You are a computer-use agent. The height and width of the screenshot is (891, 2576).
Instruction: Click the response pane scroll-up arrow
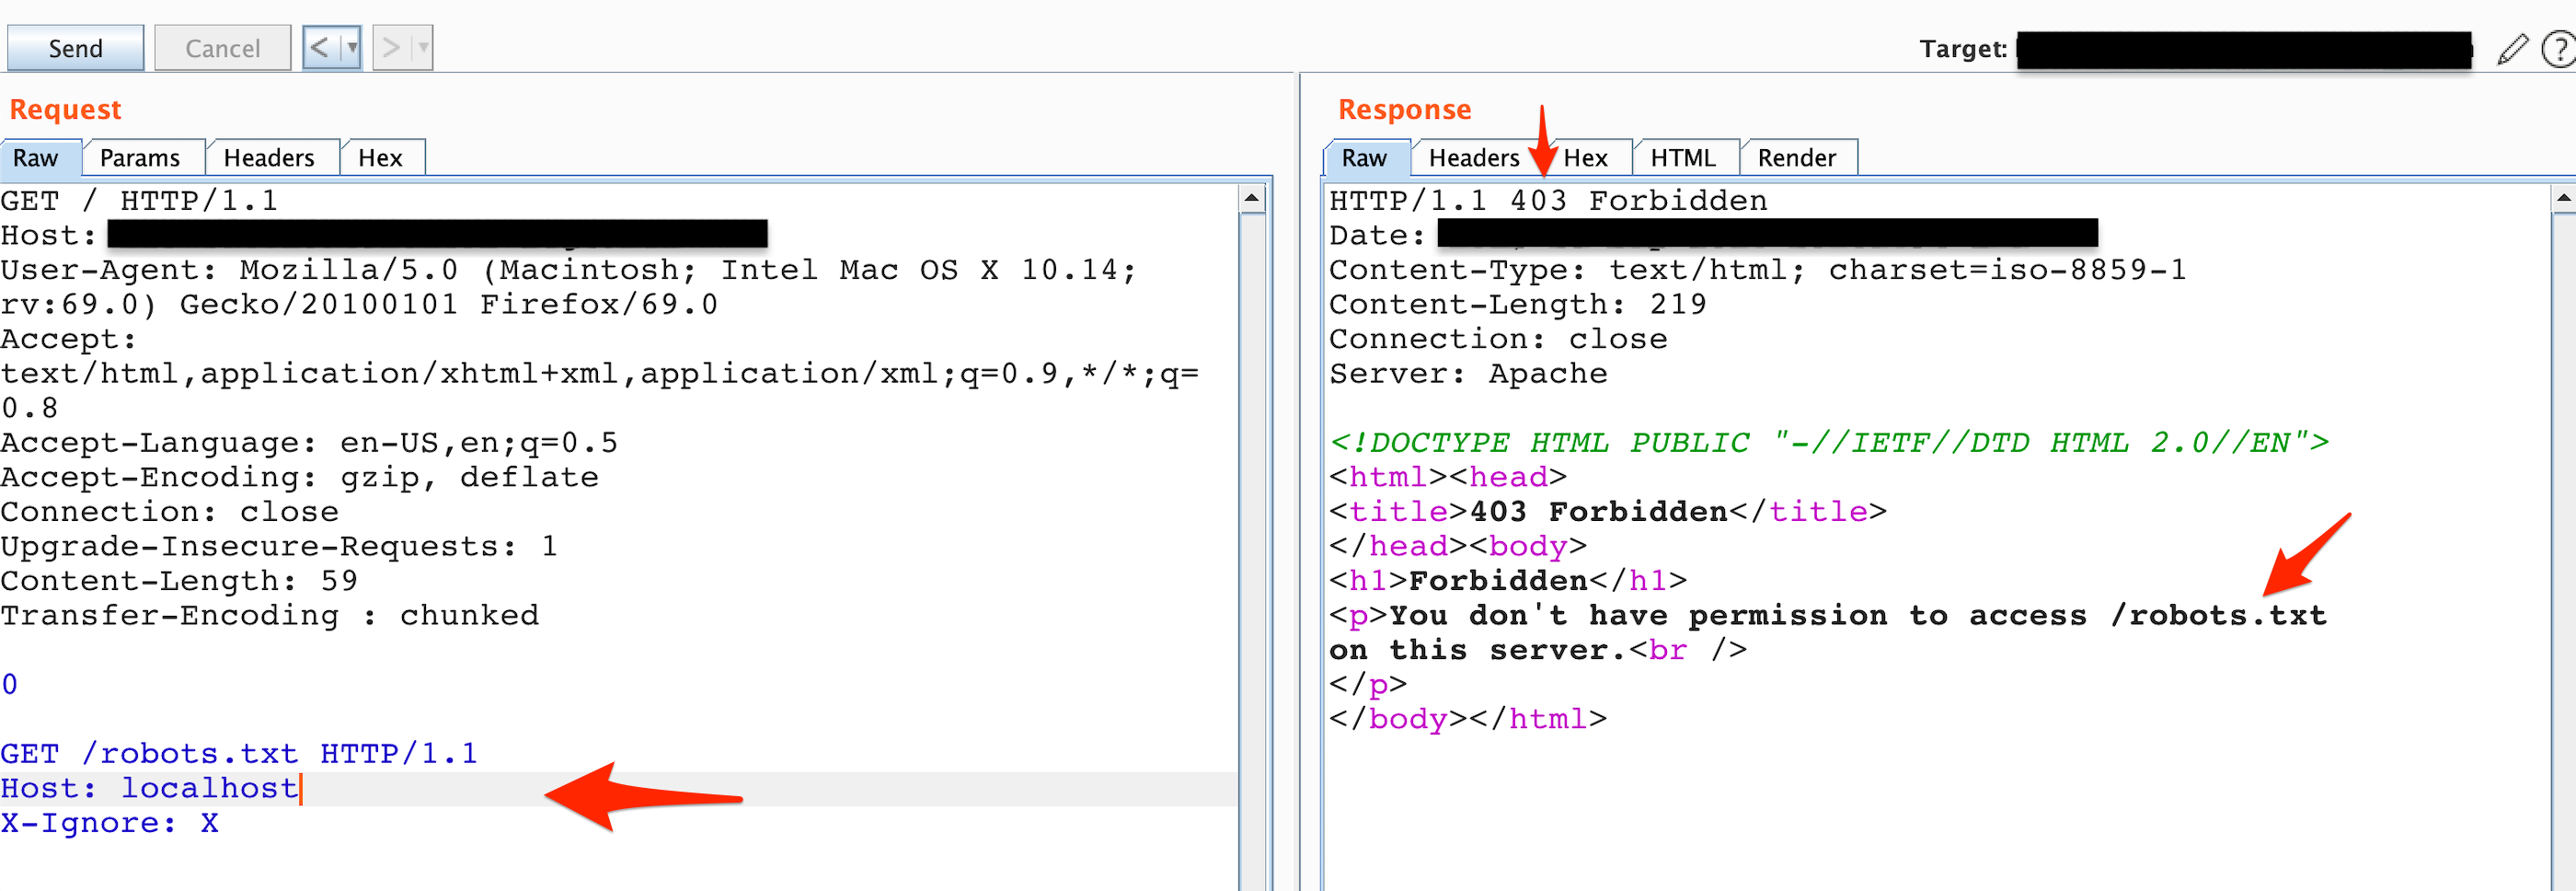pos(2564,200)
